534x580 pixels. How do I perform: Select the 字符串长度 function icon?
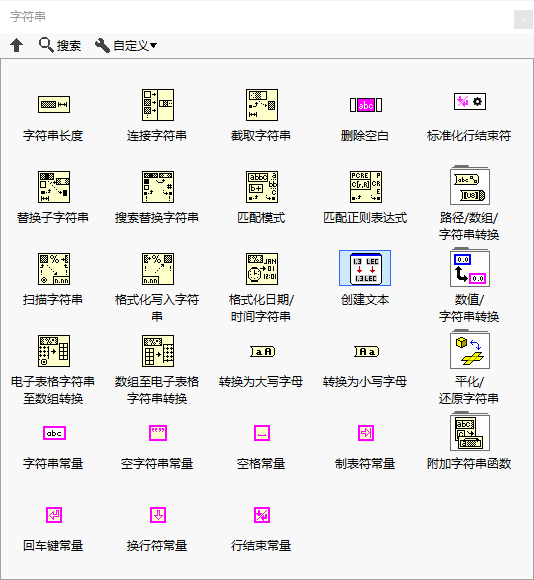pos(54,105)
